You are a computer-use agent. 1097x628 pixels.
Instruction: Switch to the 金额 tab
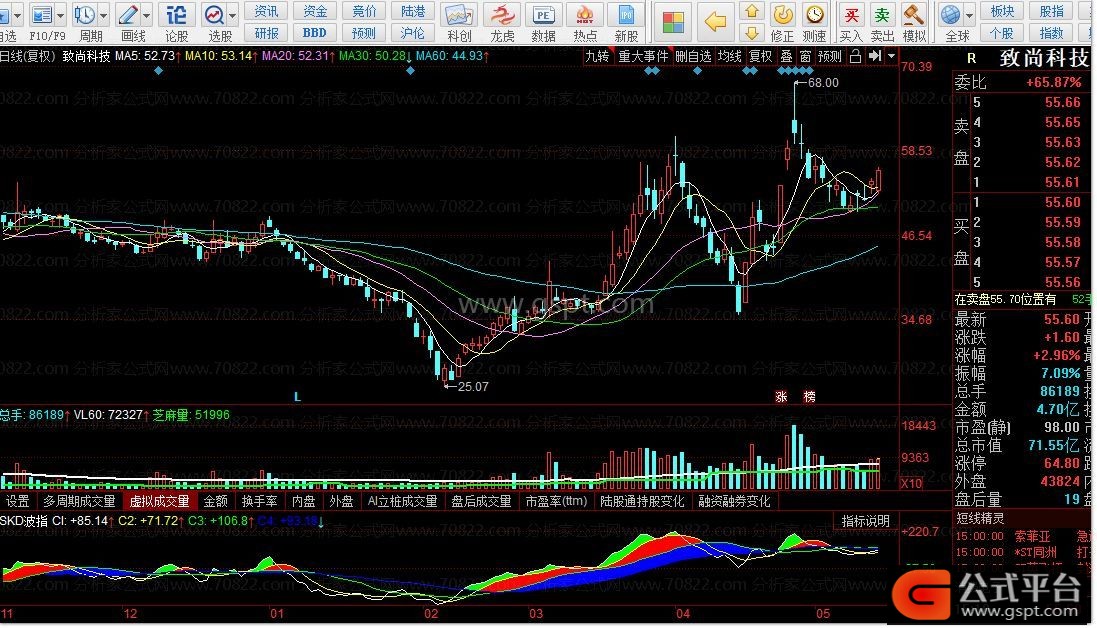coord(215,501)
